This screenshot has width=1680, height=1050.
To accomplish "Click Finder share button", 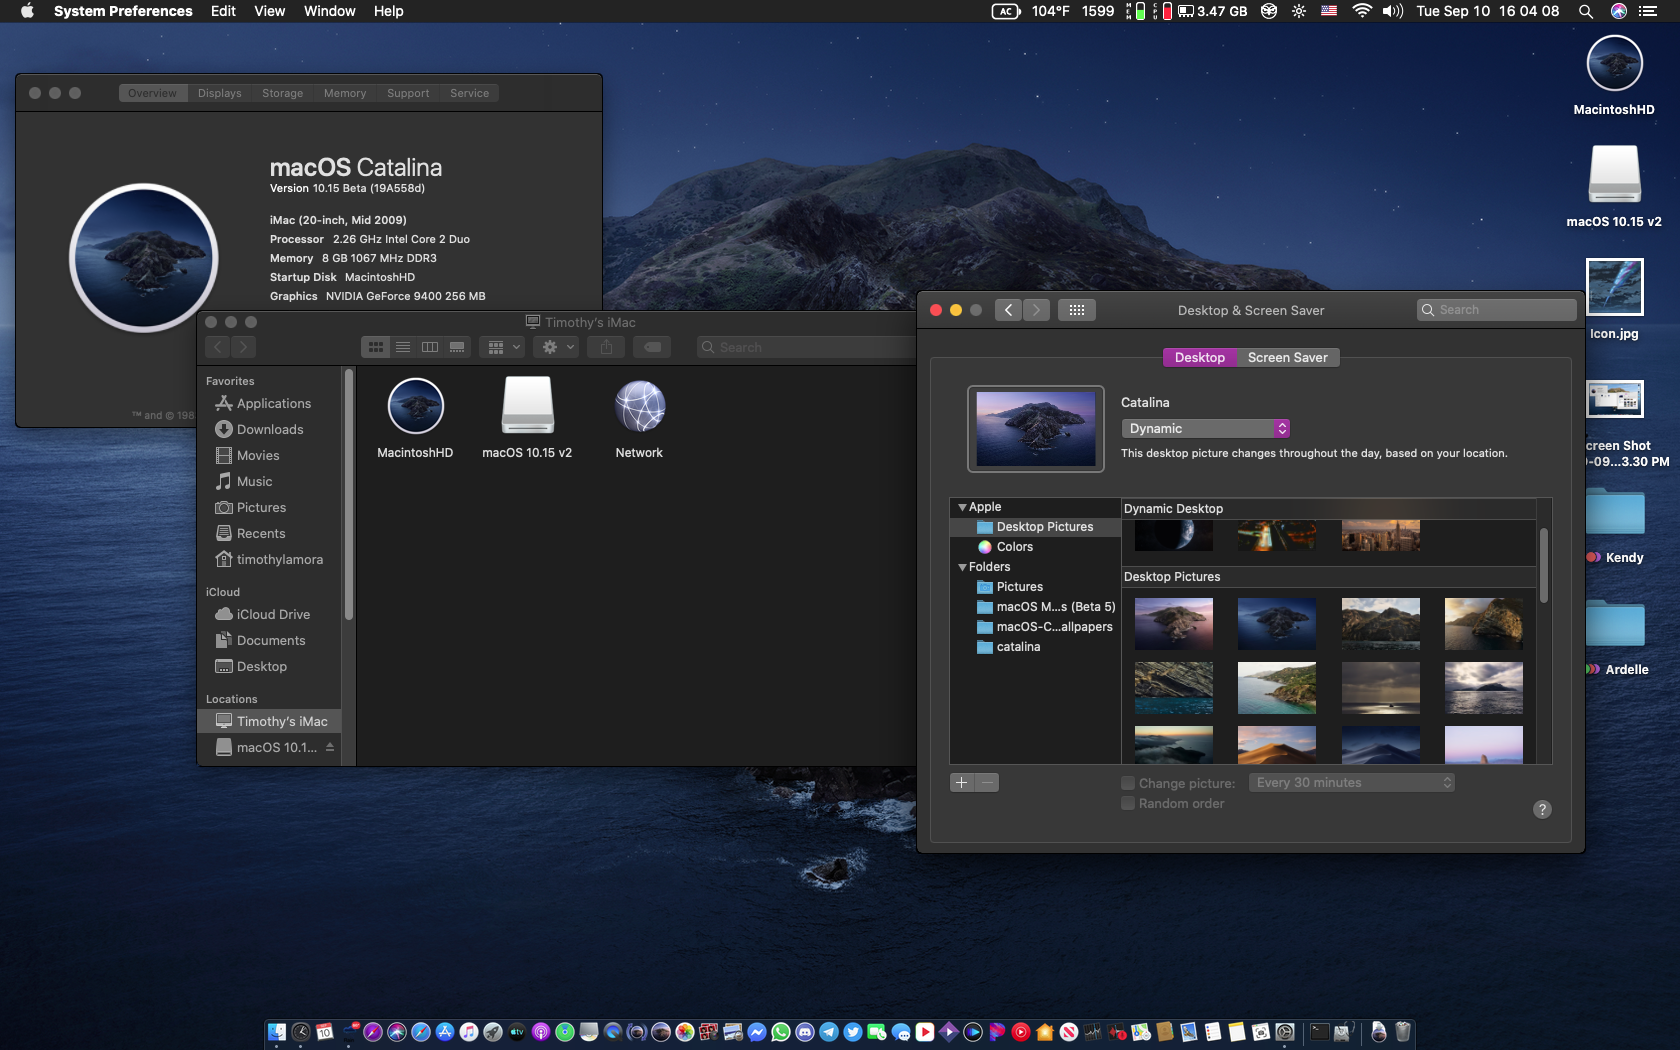I will point(606,347).
